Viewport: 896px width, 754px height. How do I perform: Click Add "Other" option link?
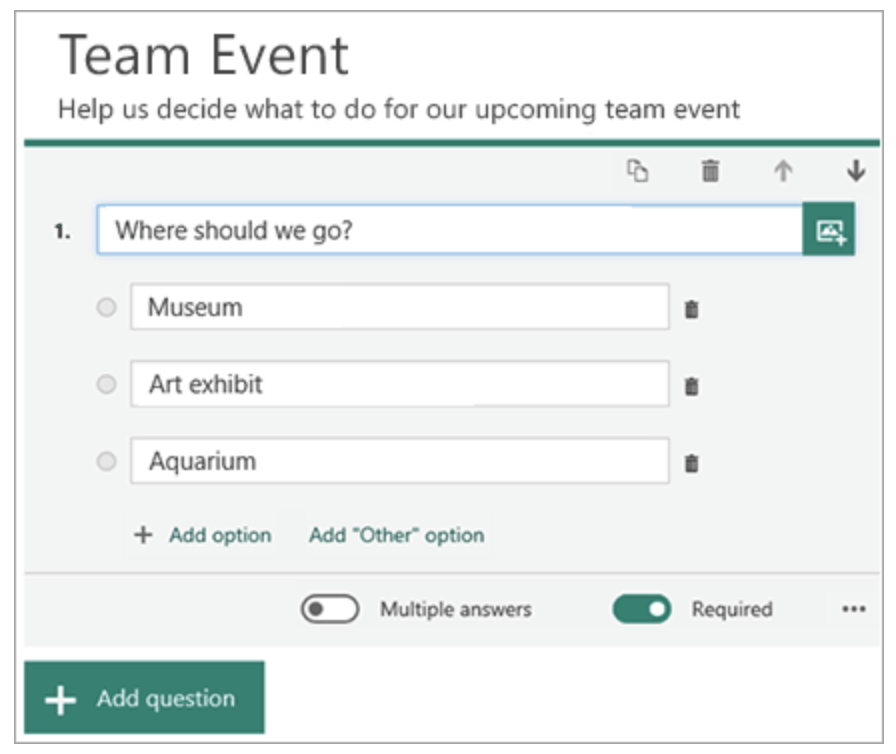pos(396,535)
